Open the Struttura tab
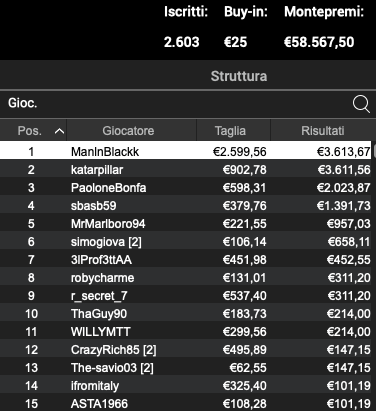This screenshot has width=376, height=411. [239, 76]
